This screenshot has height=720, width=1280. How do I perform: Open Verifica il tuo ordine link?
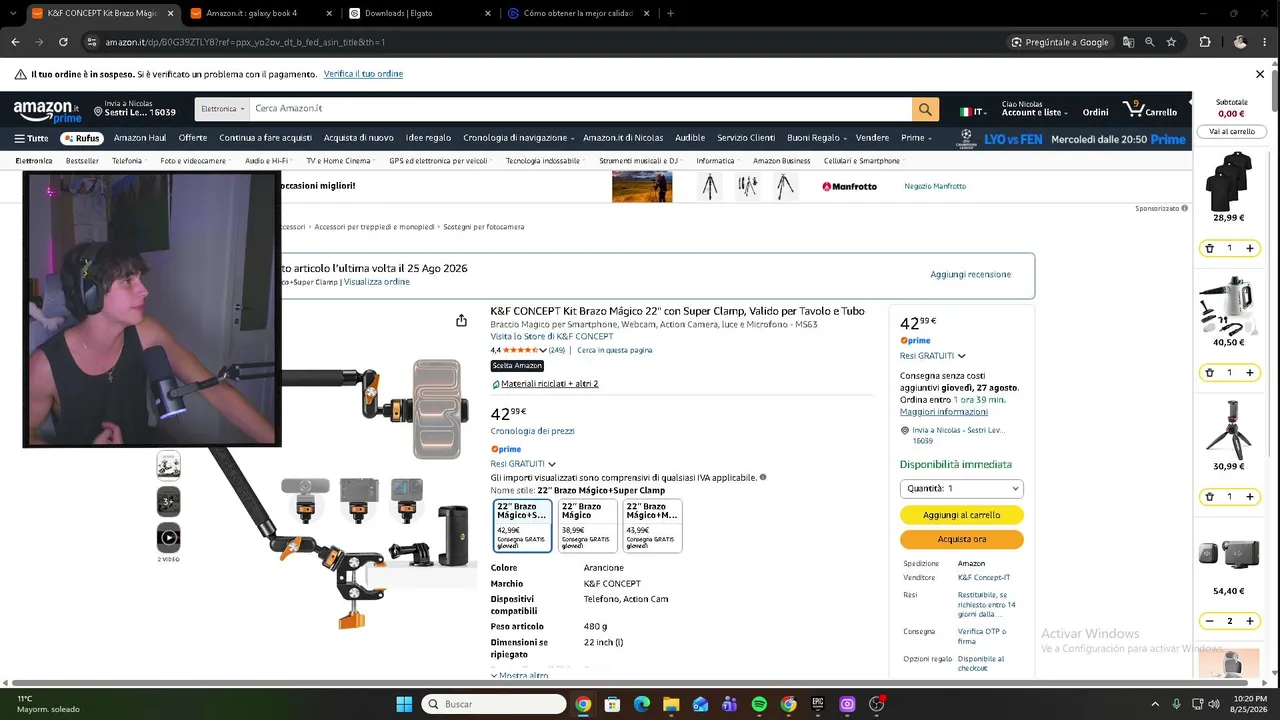point(363,74)
